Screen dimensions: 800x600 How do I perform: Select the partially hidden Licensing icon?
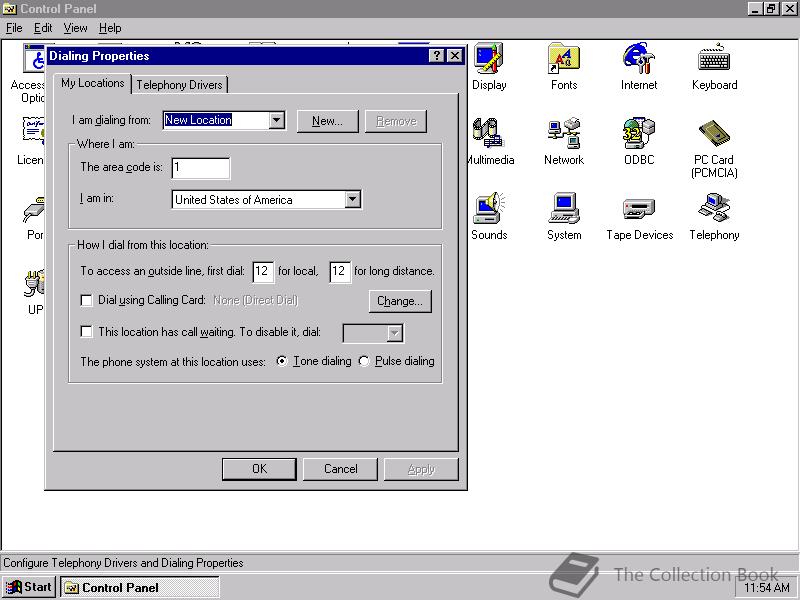pyautogui.click(x=32, y=141)
